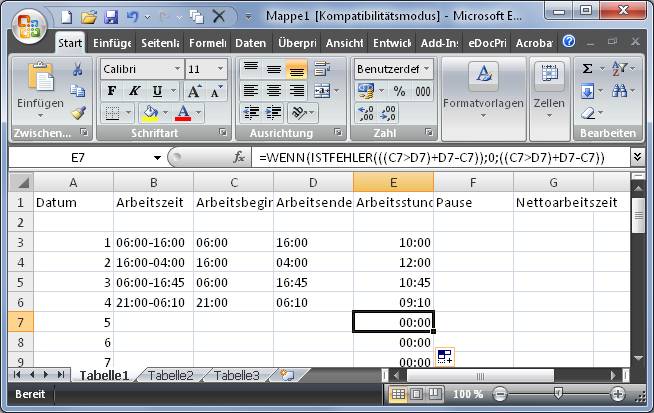Apply red font color A

(x=183, y=113)
